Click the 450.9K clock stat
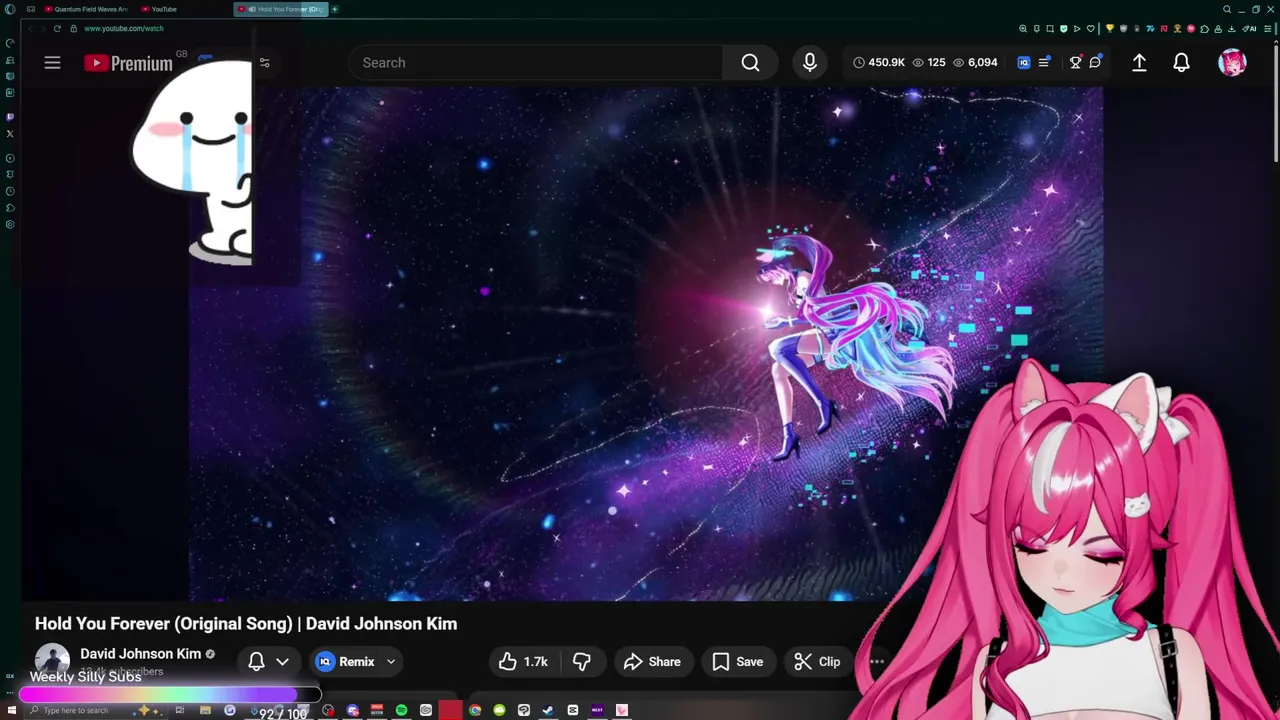 (879, 62)
